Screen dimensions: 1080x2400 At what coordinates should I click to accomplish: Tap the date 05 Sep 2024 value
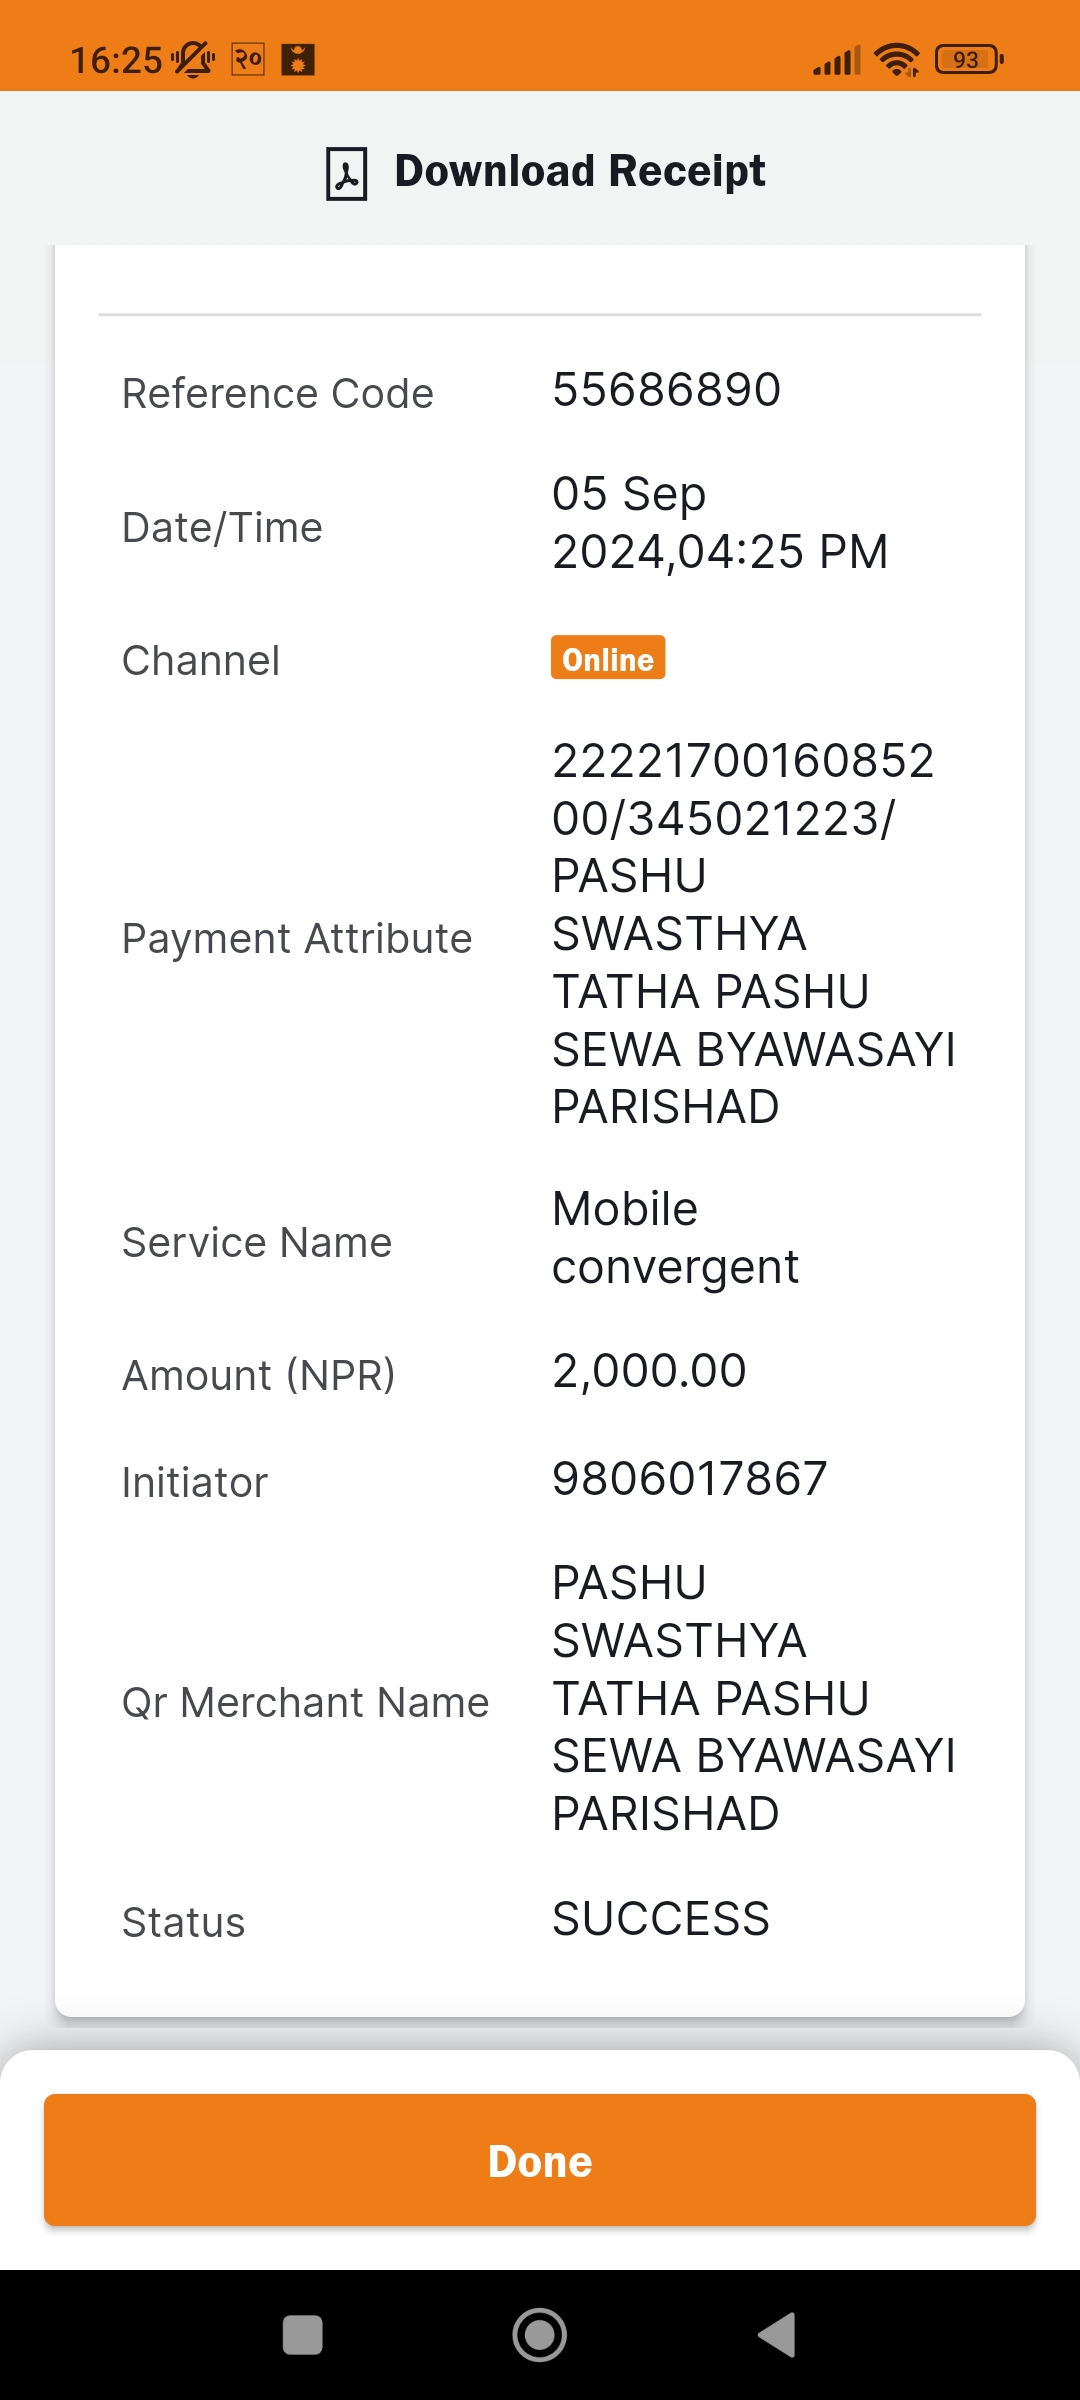(x=720, y=523)
